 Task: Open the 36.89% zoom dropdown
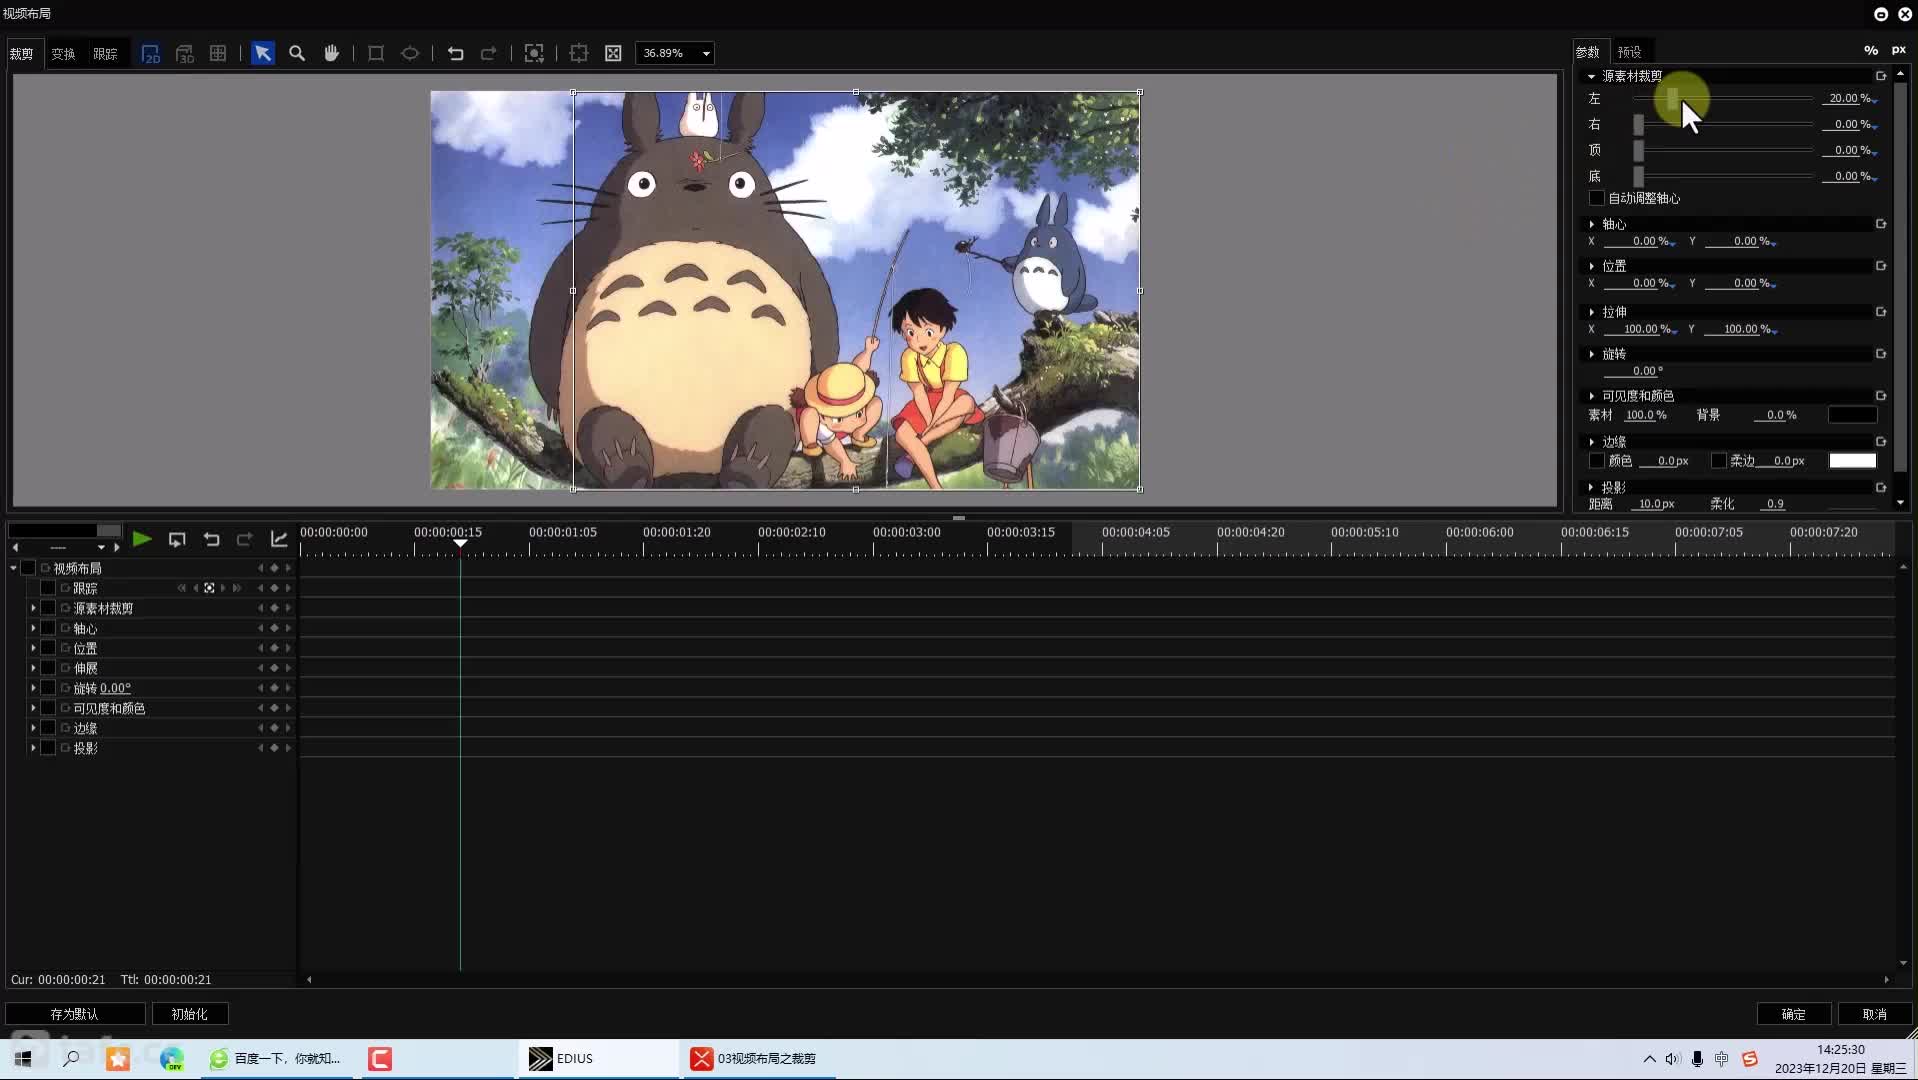[x=706, y=54]
